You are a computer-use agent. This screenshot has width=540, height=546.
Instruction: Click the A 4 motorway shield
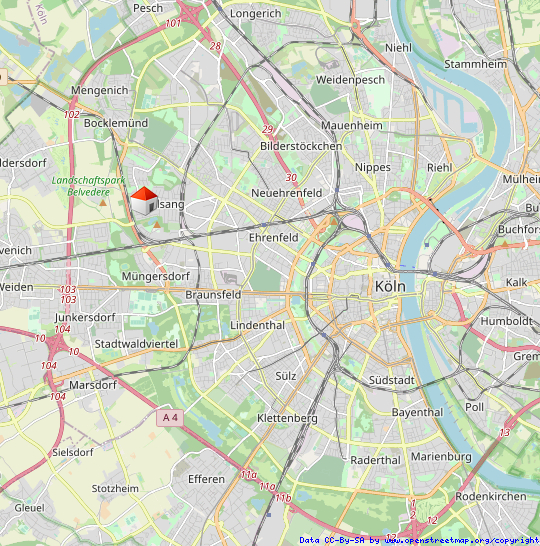(x=170, y=418)
